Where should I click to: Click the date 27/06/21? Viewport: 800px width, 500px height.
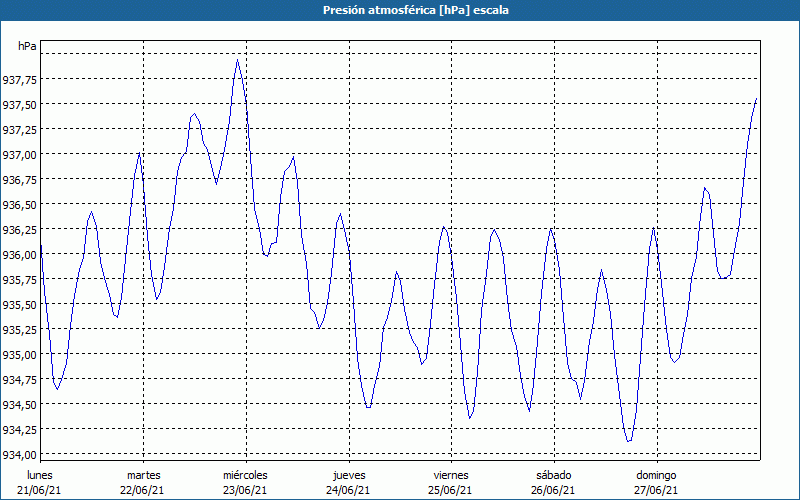656,490
